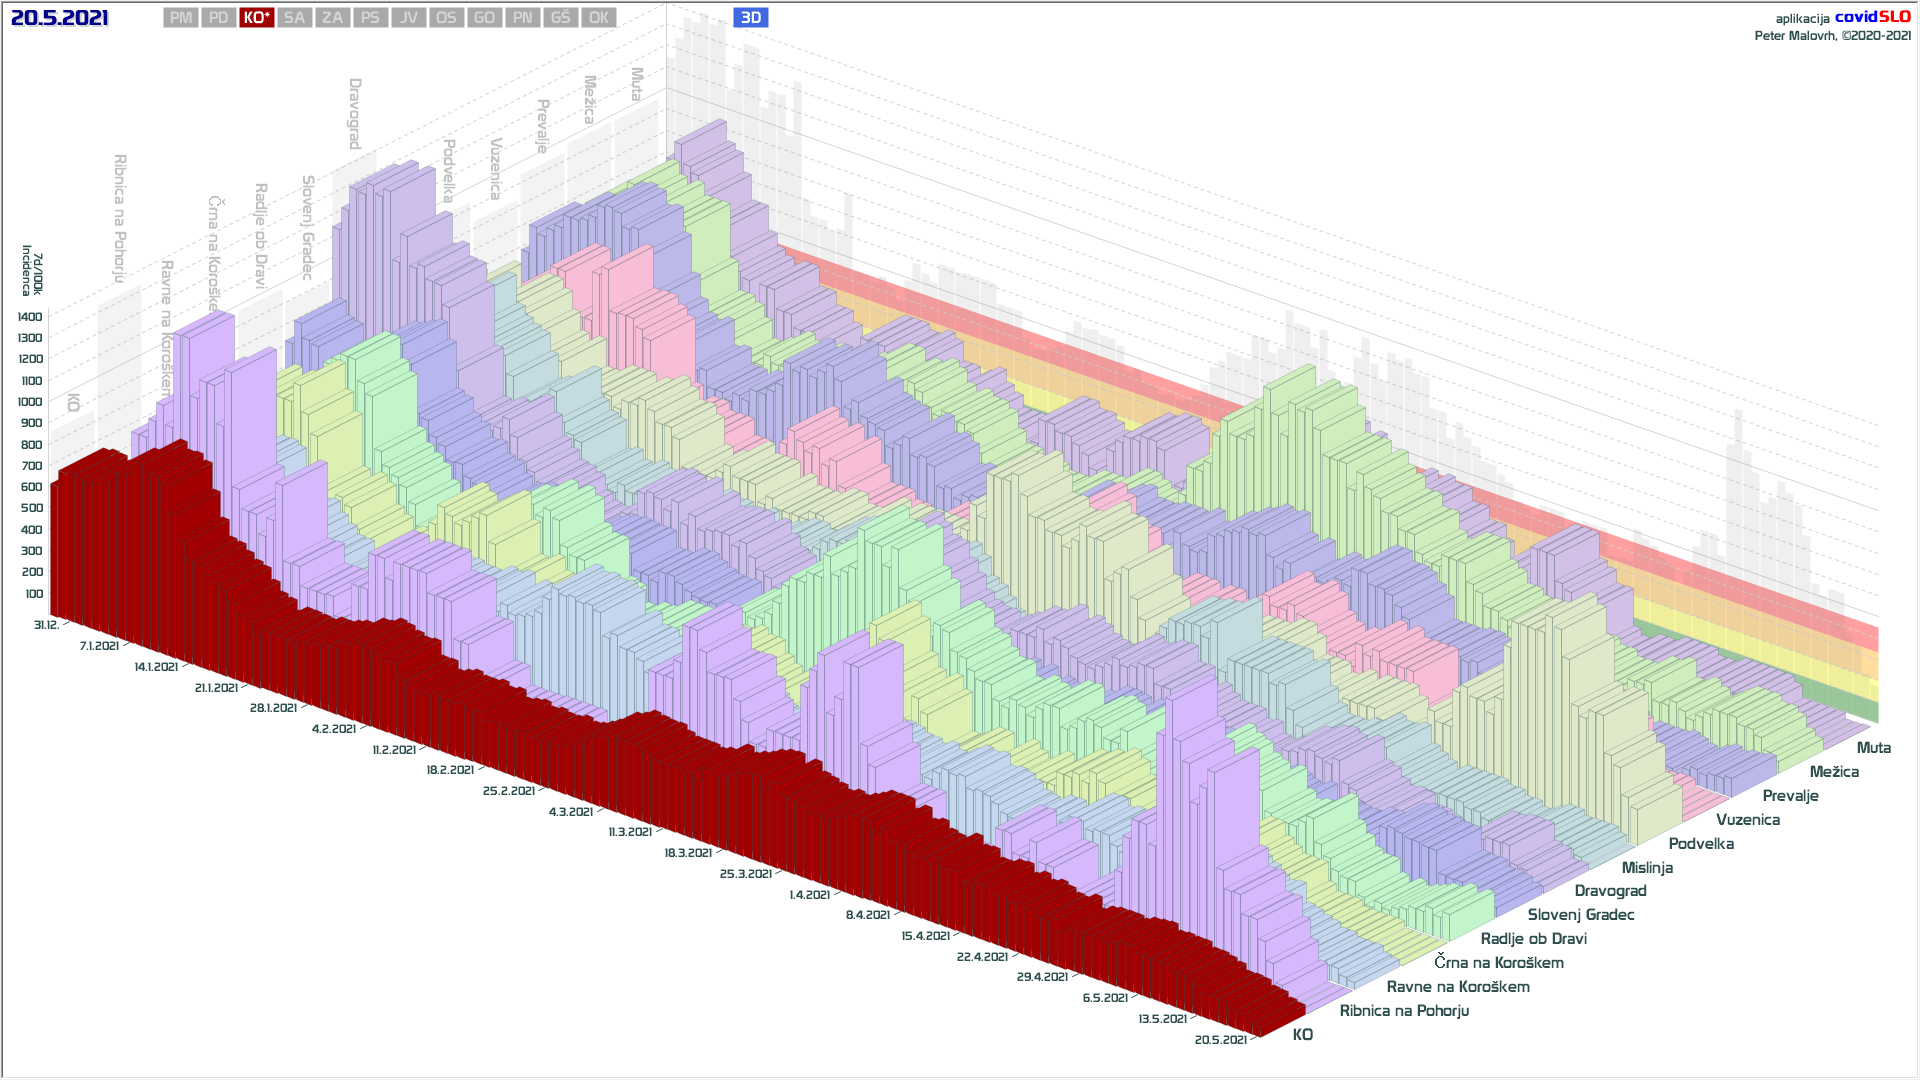Select the PN region button
The height and width of the screenshot is (1080, 1920).
522,18
